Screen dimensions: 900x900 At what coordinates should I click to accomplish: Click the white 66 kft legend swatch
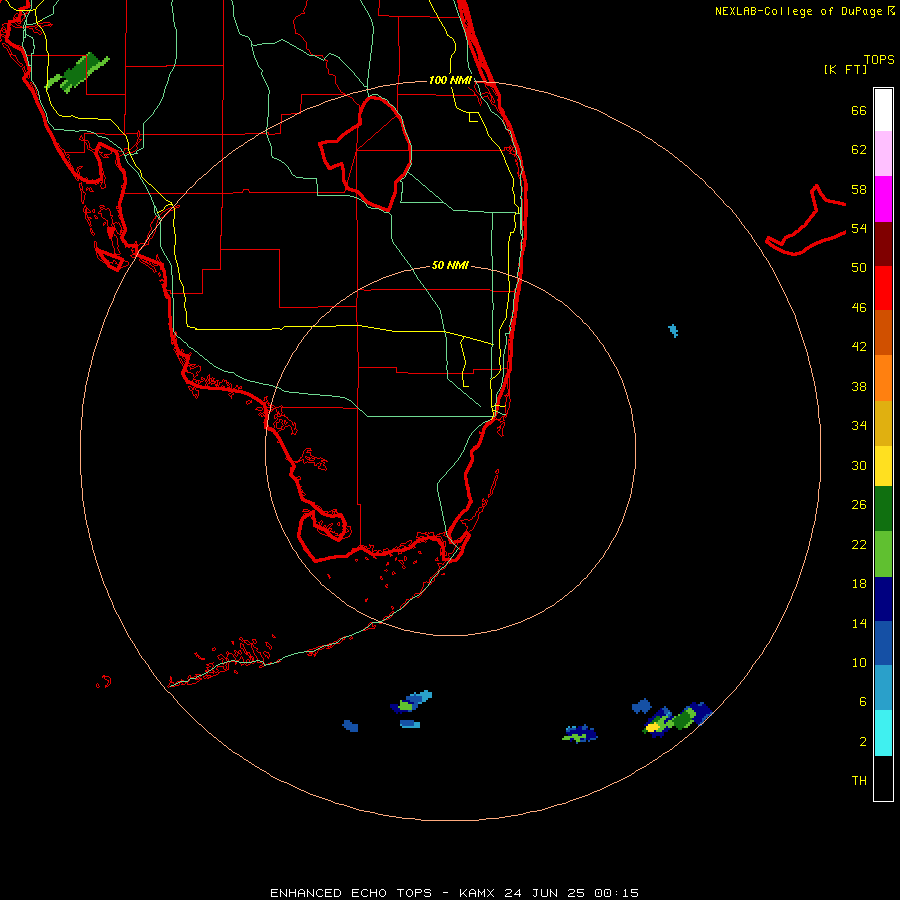(883, 110)
